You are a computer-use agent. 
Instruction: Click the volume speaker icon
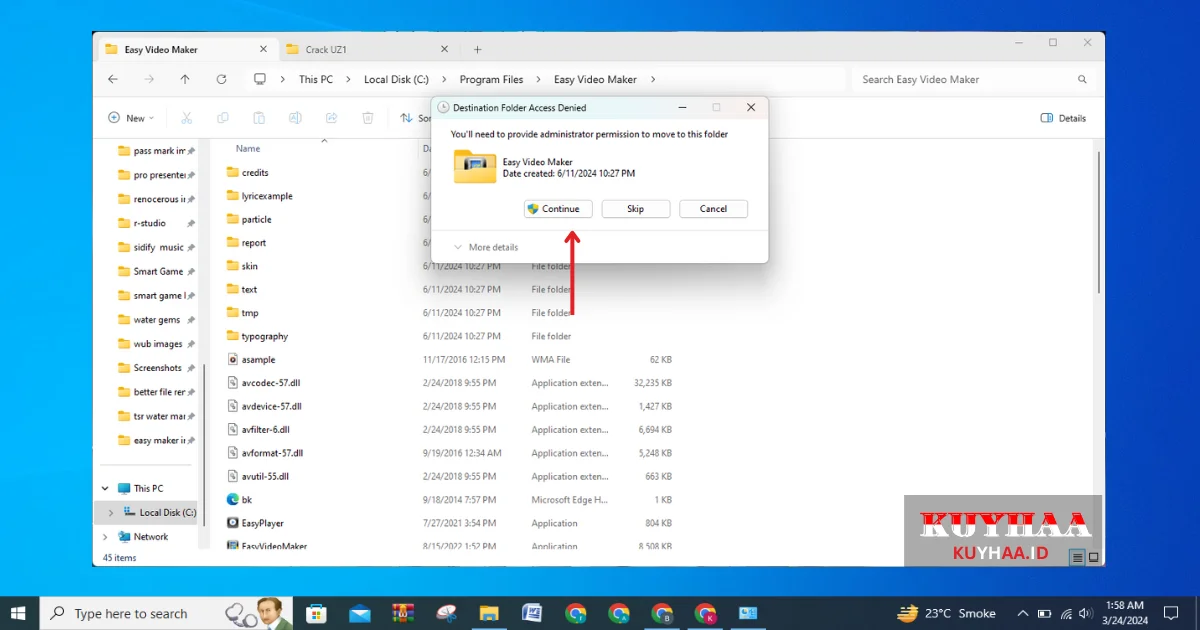tap(1086, 613)
